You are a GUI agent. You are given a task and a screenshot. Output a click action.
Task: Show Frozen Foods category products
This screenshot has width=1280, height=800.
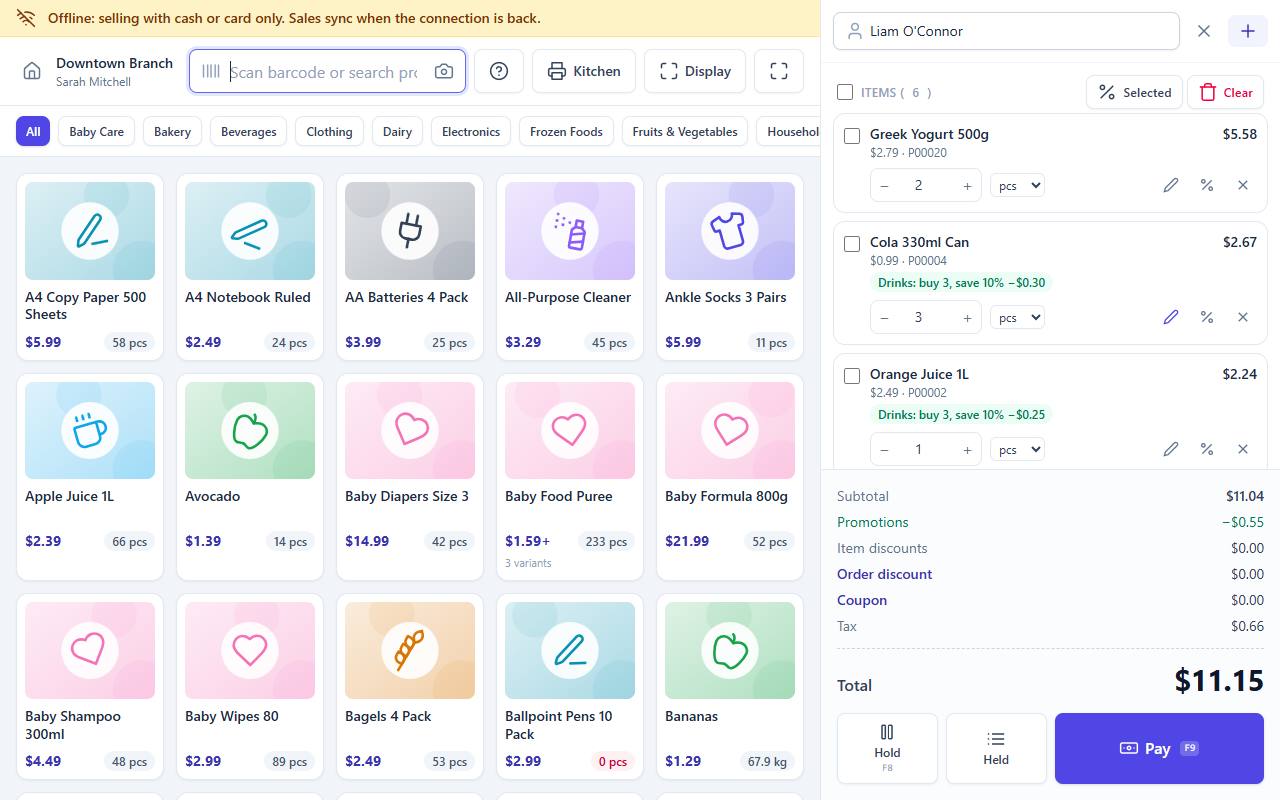566,131
